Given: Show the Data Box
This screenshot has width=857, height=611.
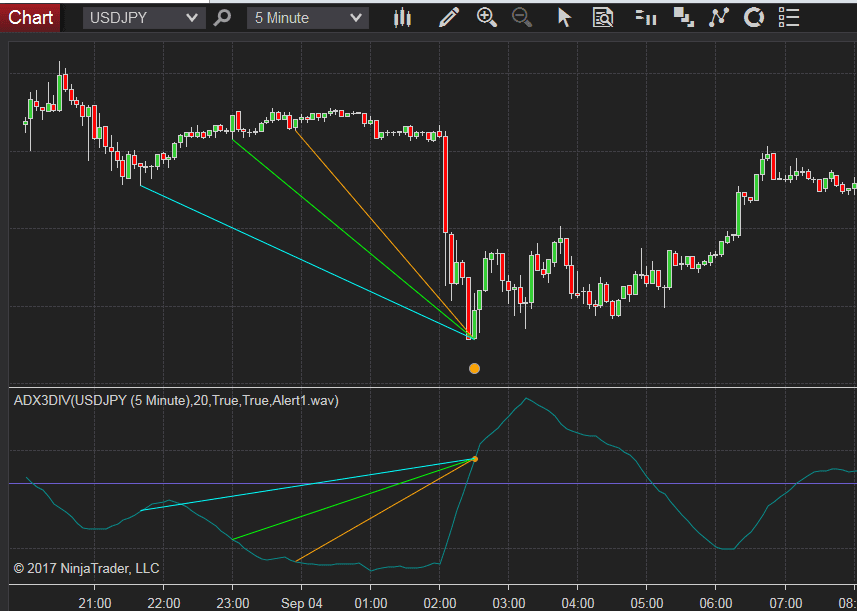Looking at the screenshot, I should [x=602, y=17].
